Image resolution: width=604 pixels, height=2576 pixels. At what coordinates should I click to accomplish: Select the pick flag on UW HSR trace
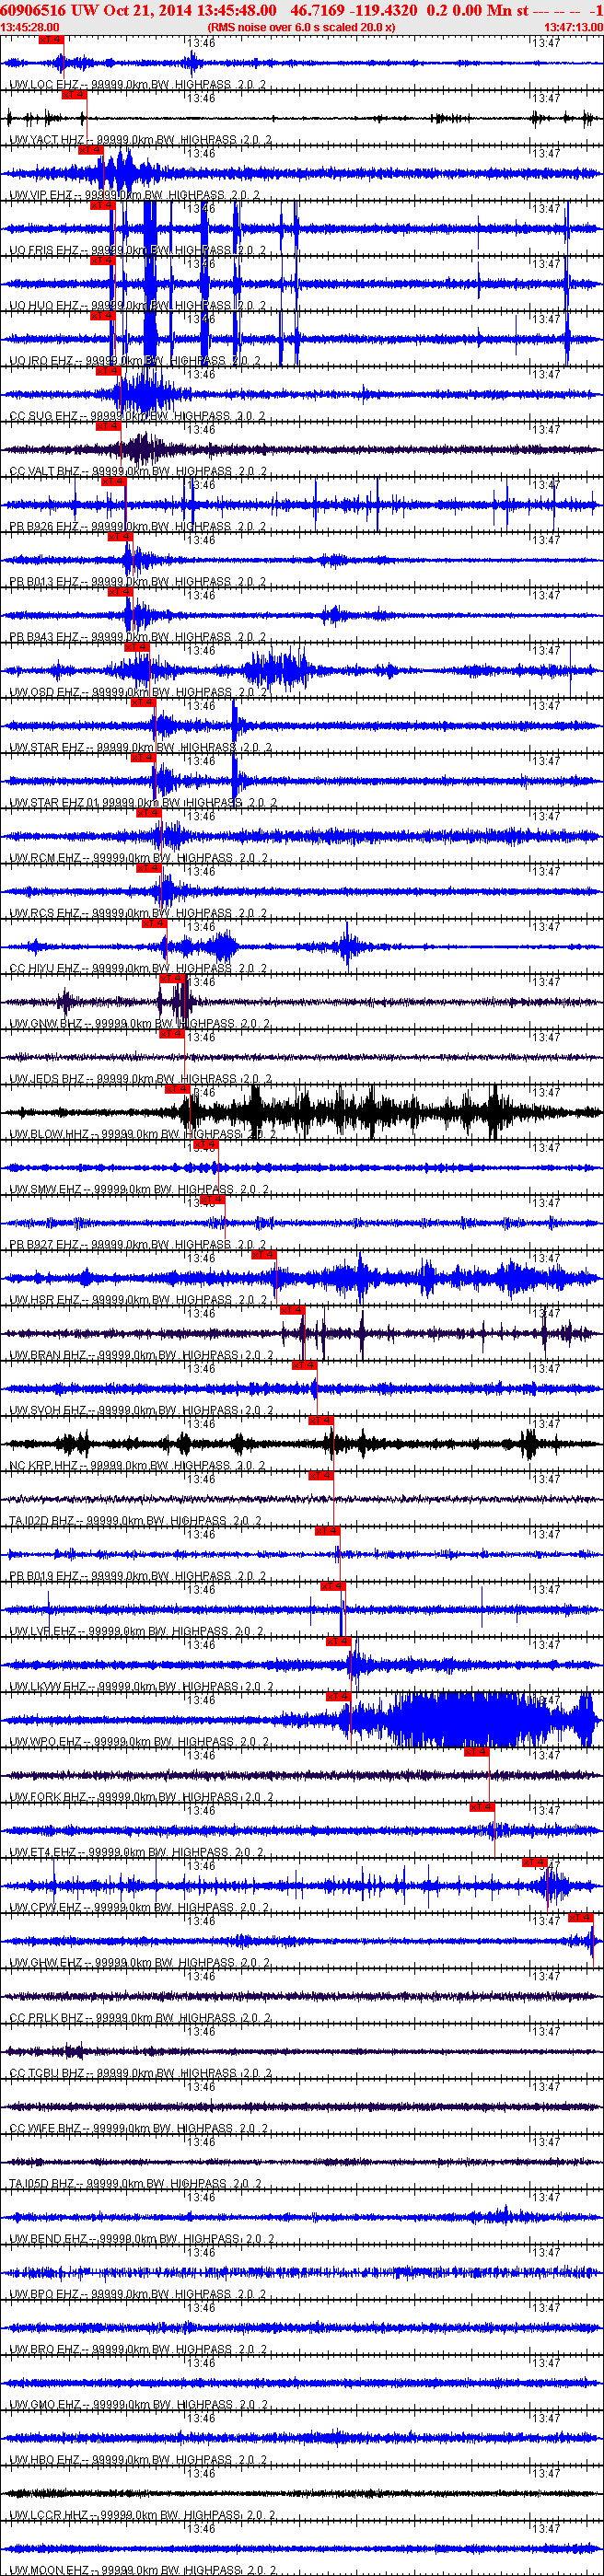click(x=263, y=1255)
